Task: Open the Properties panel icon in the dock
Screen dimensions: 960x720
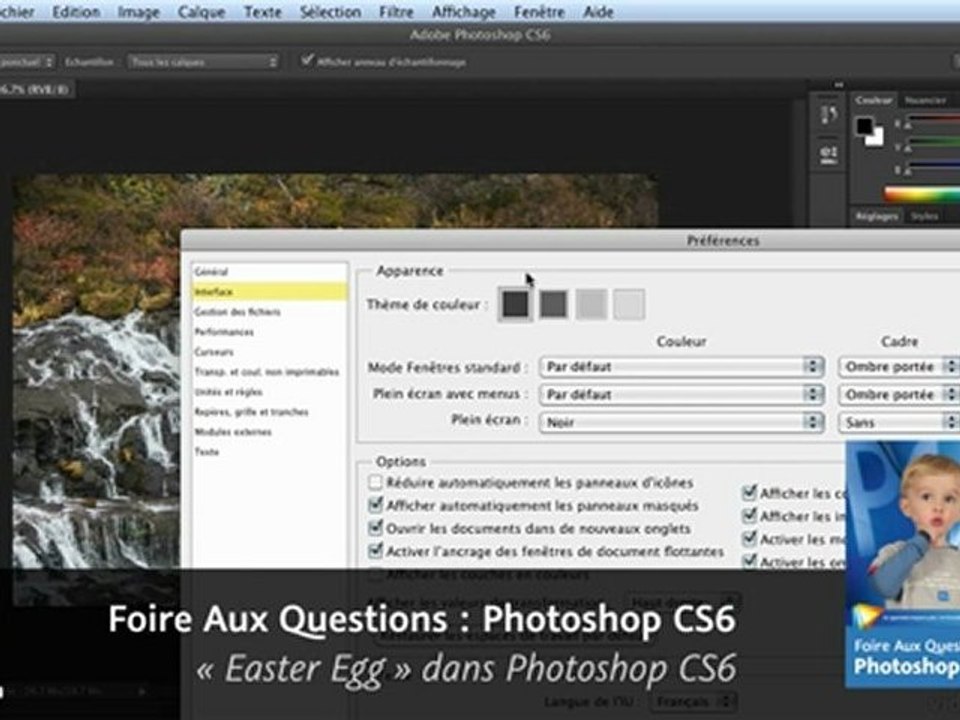Action: point(829,153)
